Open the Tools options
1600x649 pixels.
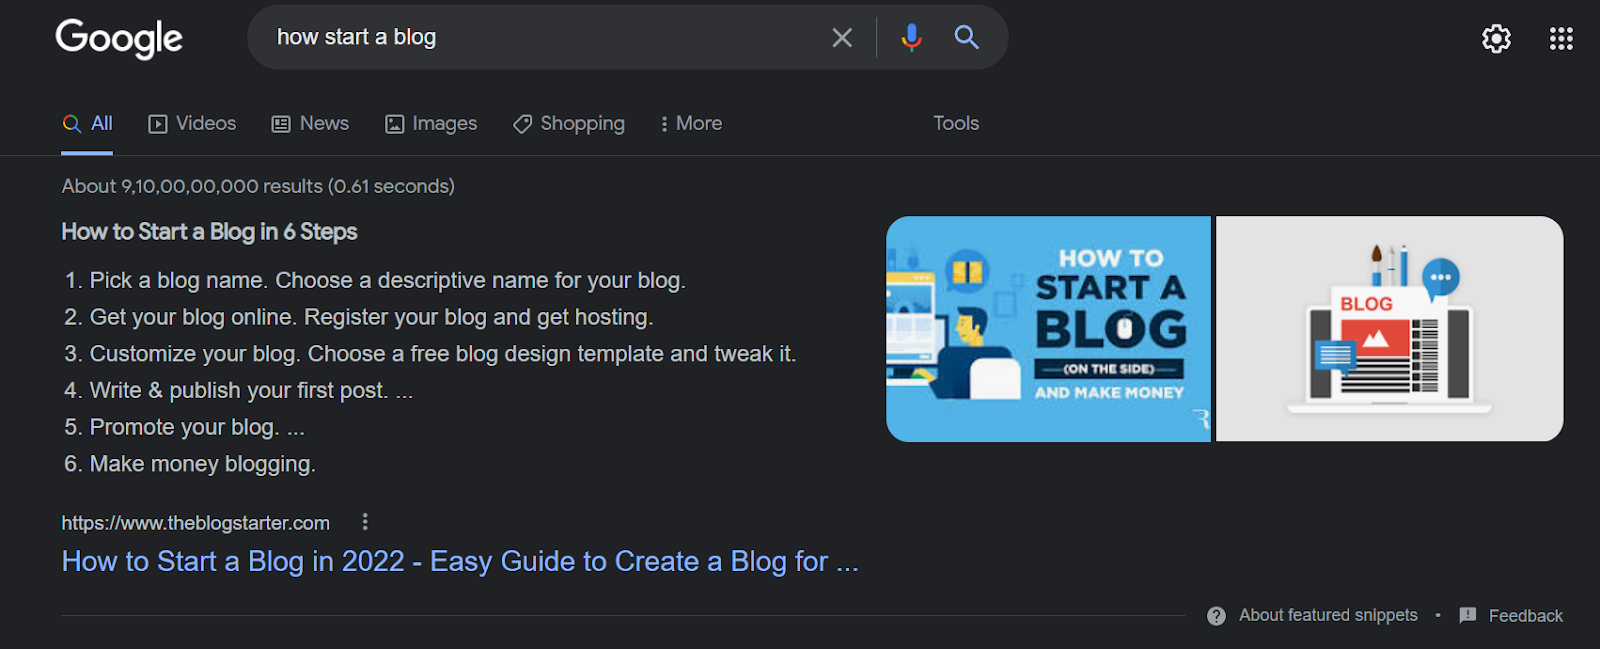pos(956,123)
